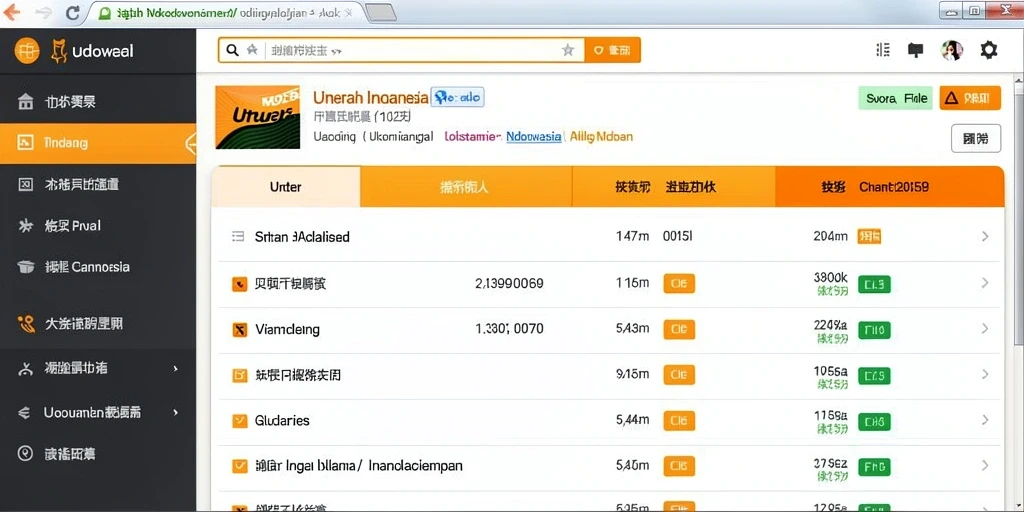Click inside the search input field
The image size is (1024, 512).
click(410, 50)
